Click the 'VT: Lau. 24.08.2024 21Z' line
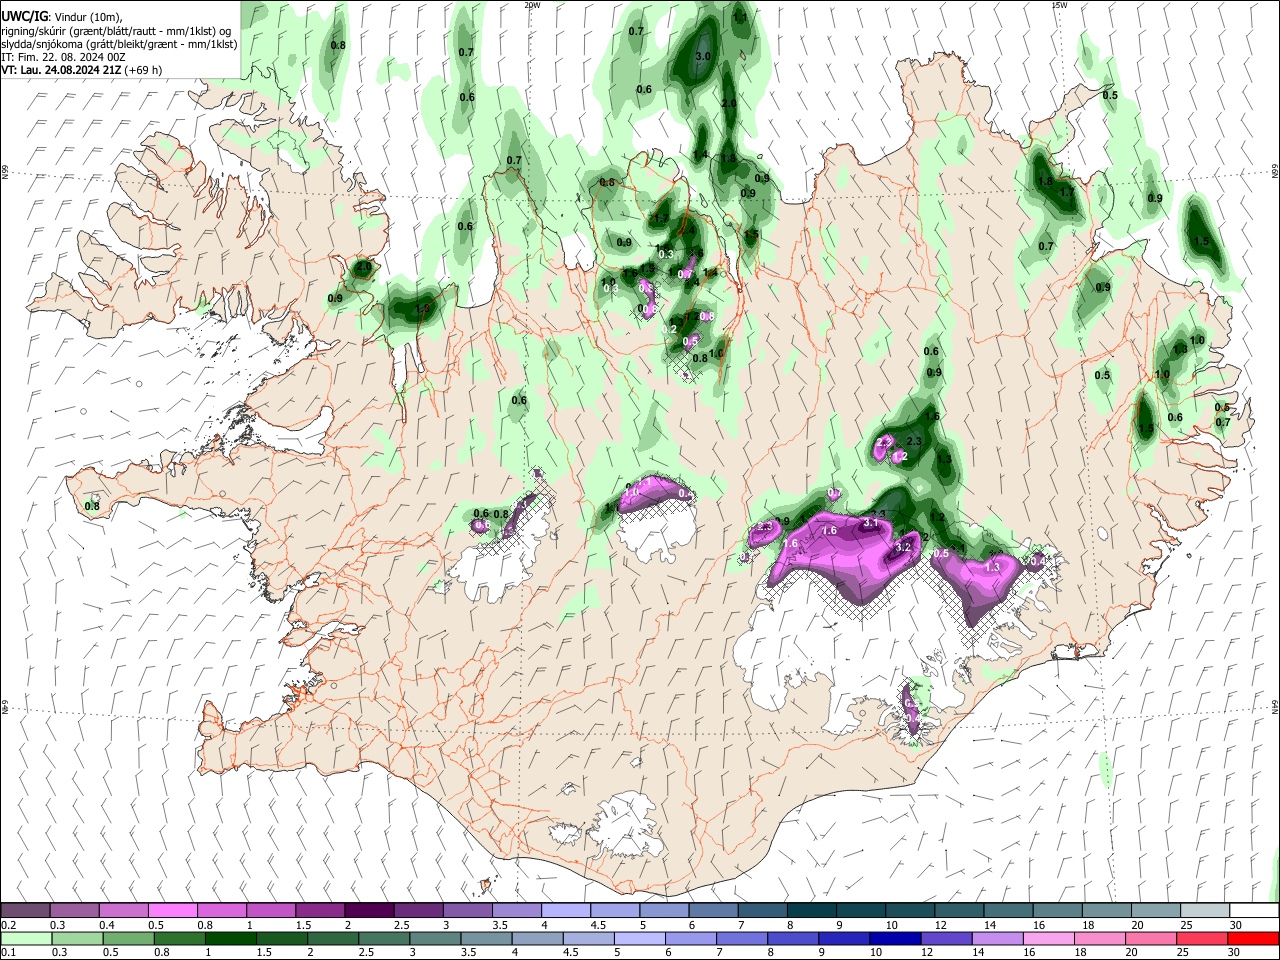The image size is (1280, 960). (61, 70)
